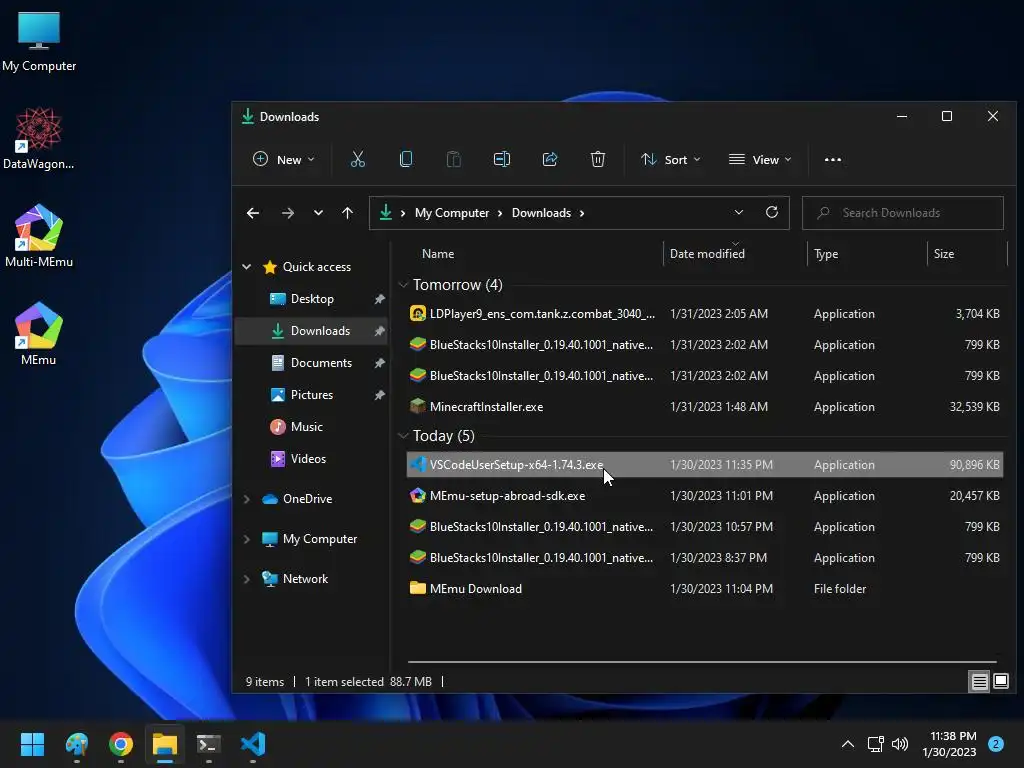Select BlueStacks installer dated 1/30/2023 8:37 PM
Image resolution: width=1024 pixels, height=768 pixels.
(705, 558)
